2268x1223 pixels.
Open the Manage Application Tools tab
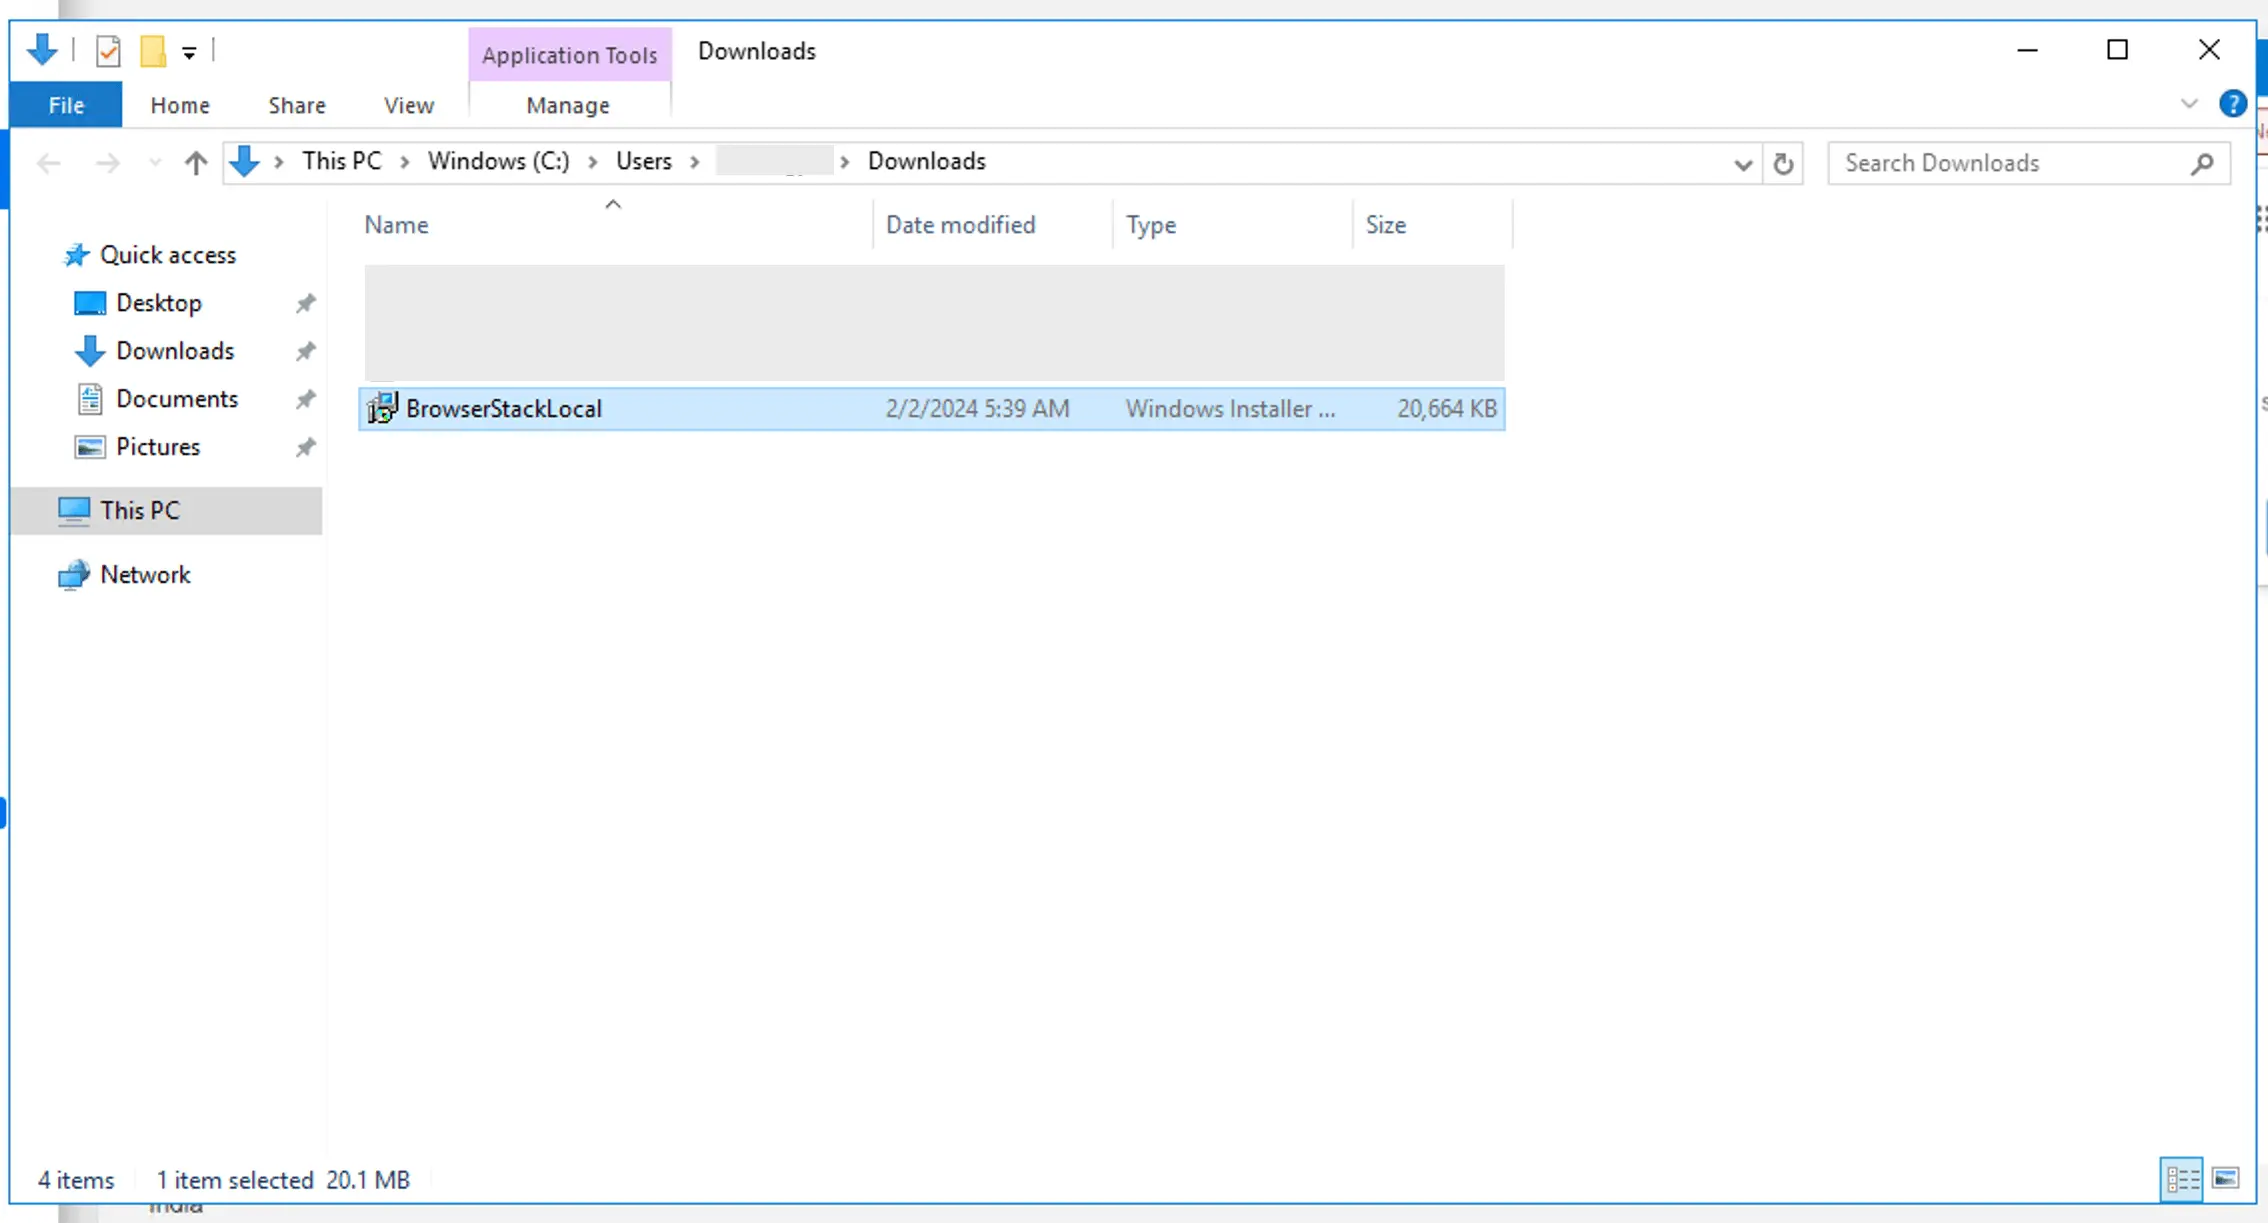tap(567, 105)
